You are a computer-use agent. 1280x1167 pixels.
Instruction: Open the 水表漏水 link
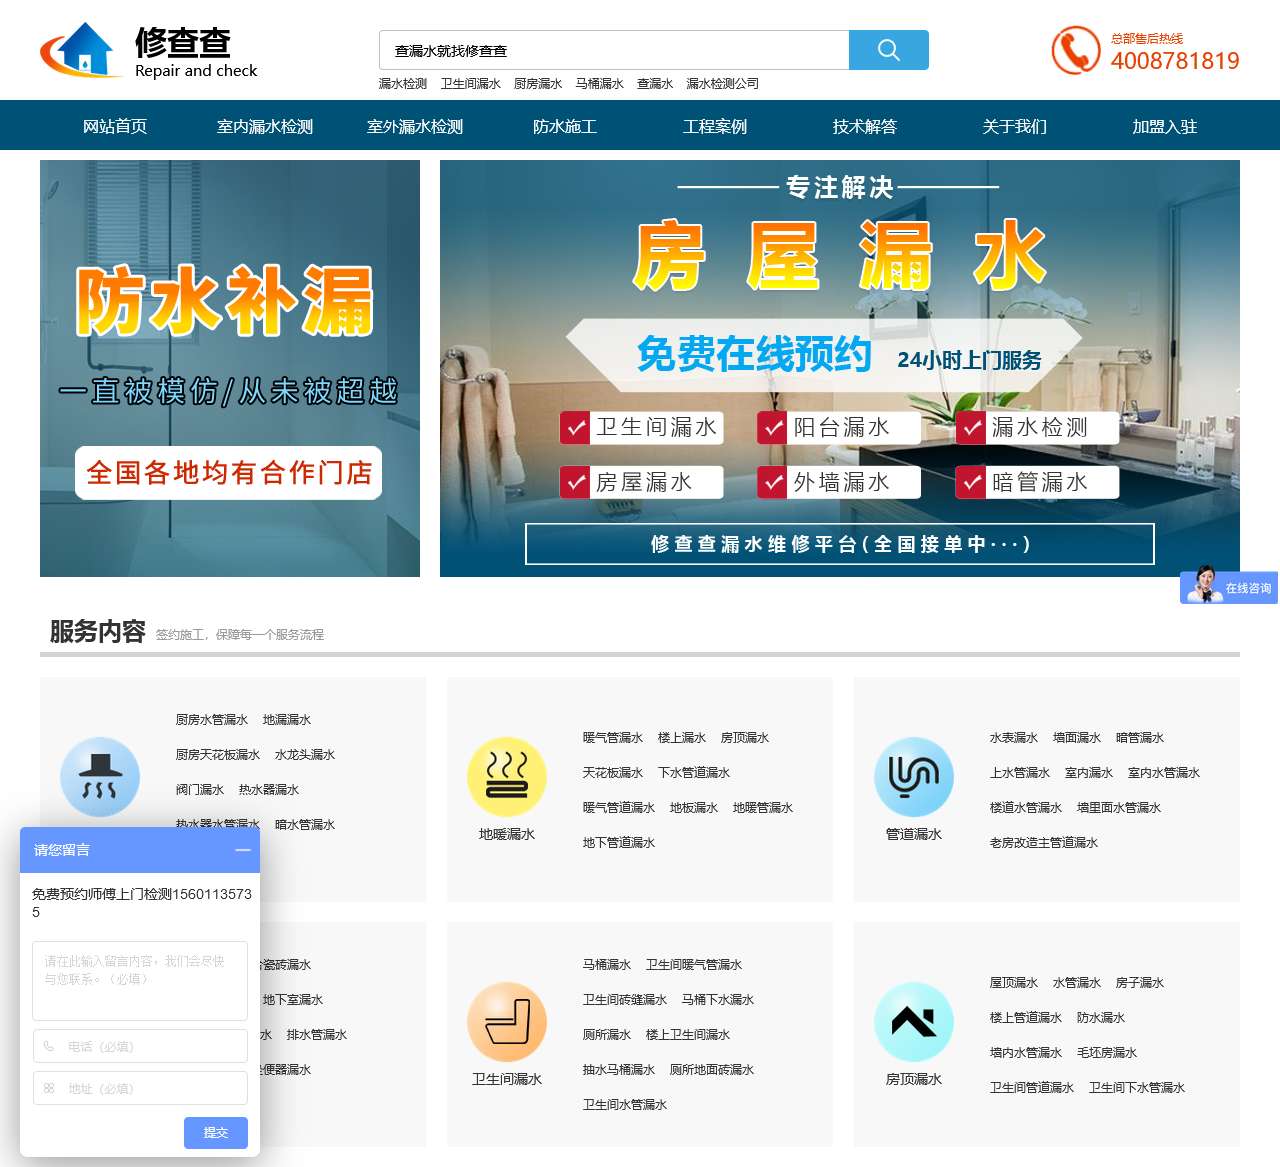click(1014, 738)
